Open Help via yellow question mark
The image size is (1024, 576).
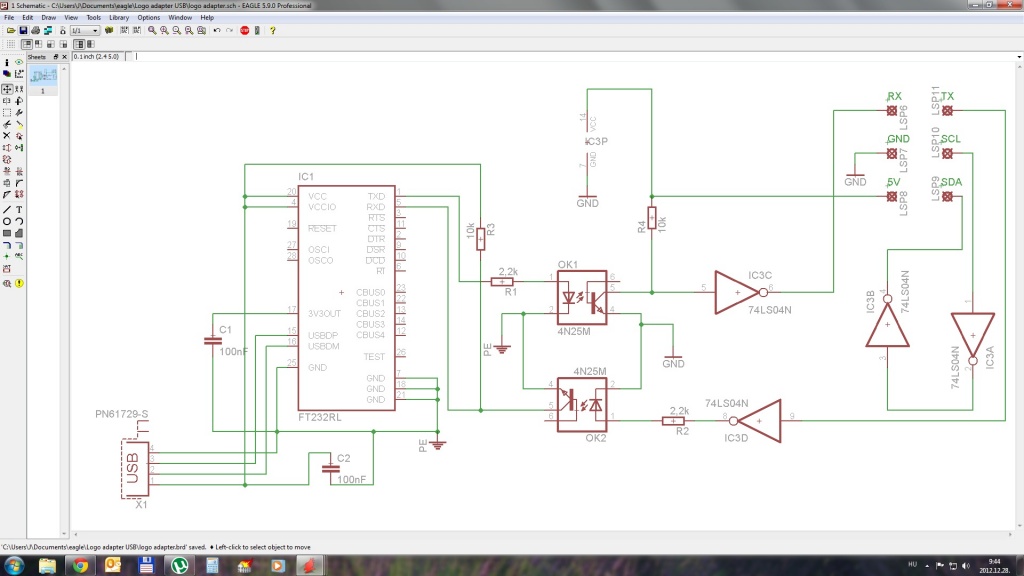pos(272,31)
